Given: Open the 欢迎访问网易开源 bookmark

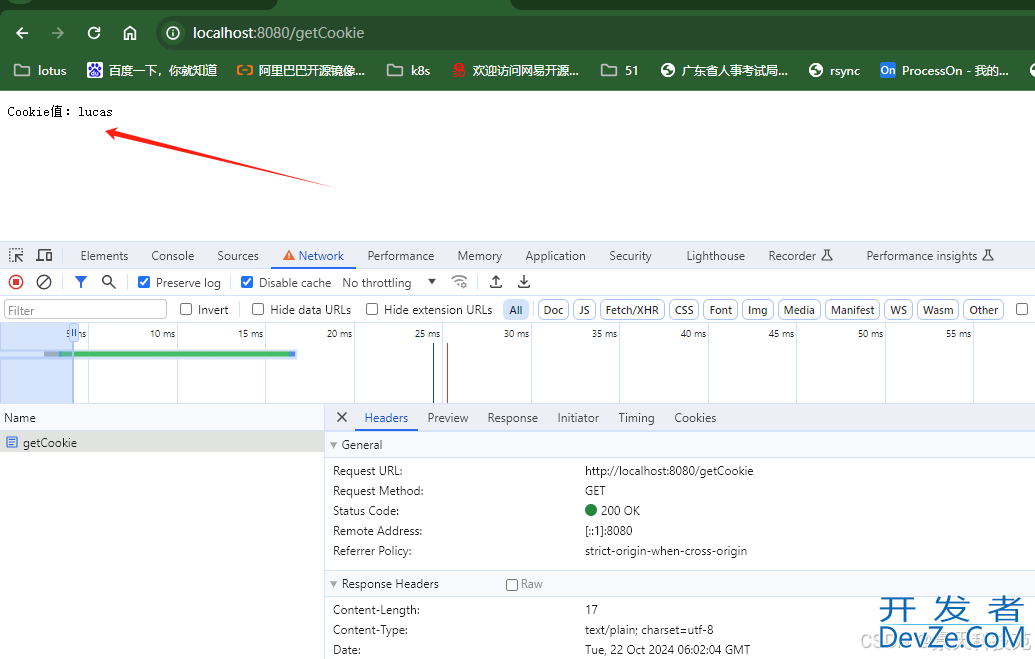Looking at the screenshot, I should point(515,71).
